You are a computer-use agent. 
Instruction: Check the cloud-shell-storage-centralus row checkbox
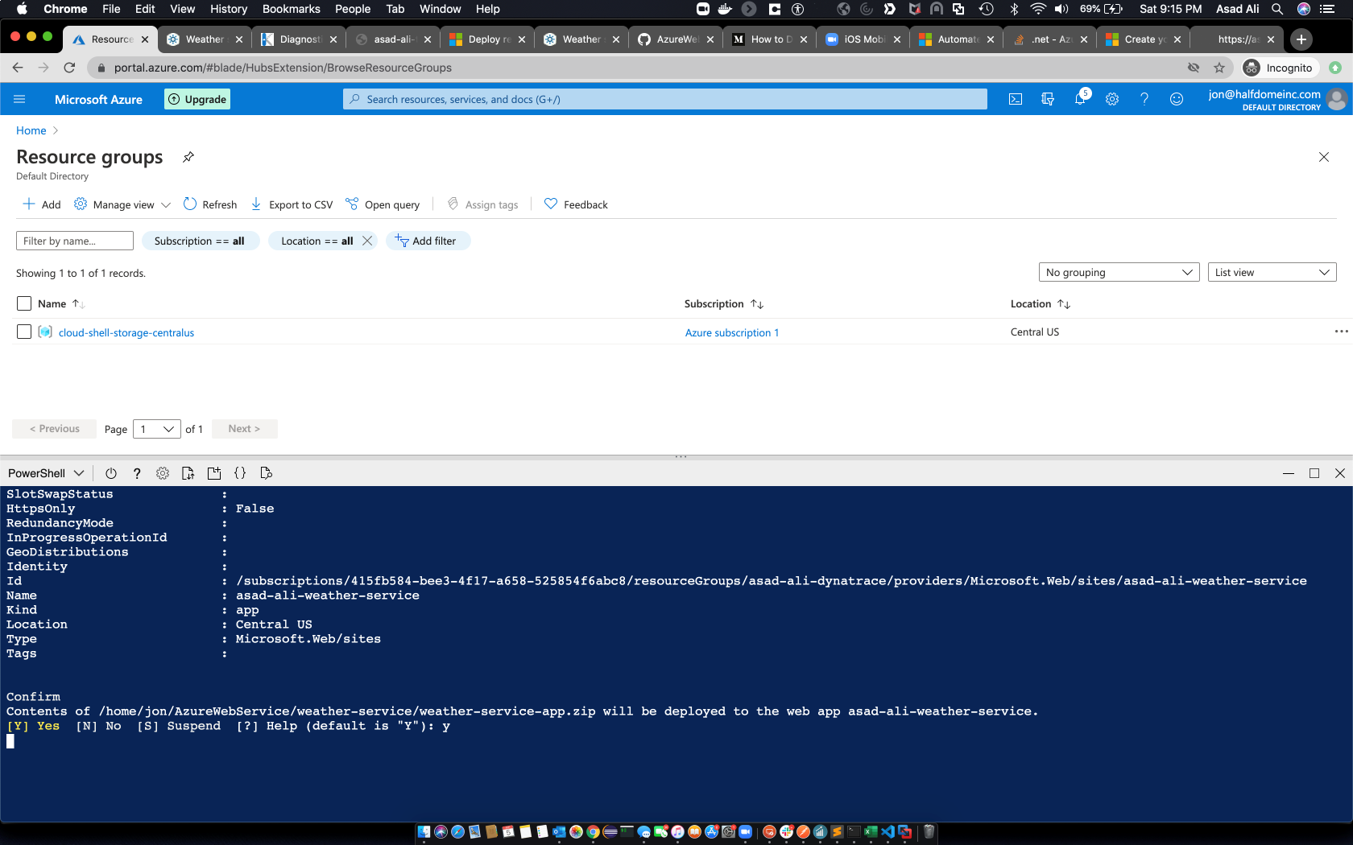[24, 332]
